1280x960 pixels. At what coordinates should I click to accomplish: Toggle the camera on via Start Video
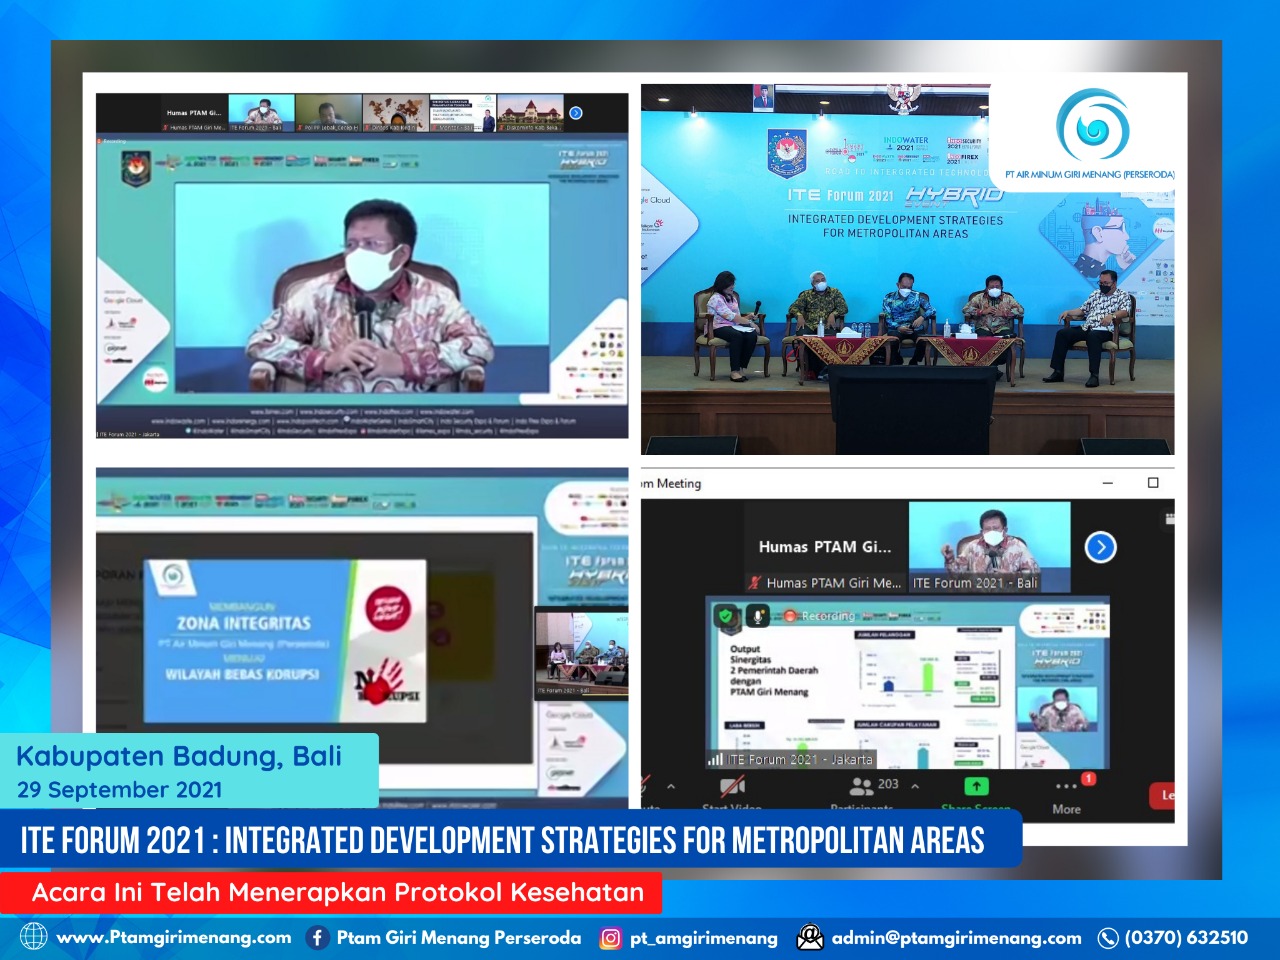[731, 785]
